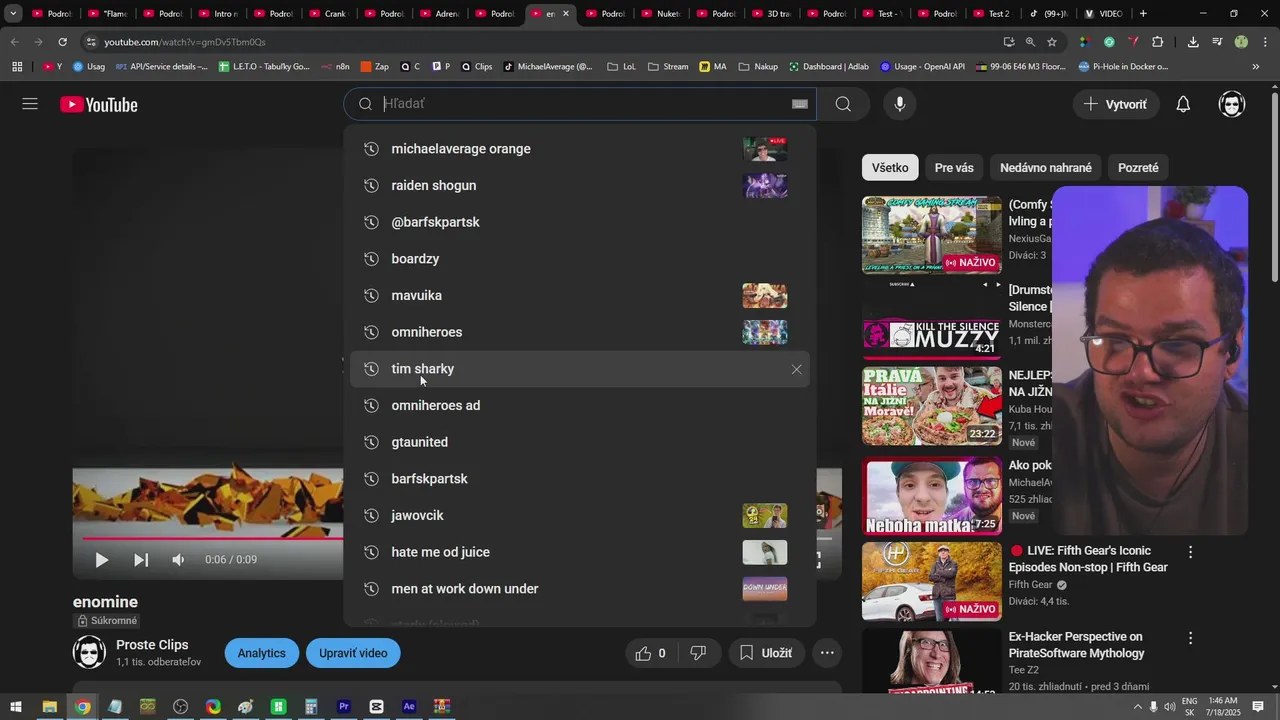Click the search magnifier button
Screen dimensions: 1280x720
coord(843,104)
